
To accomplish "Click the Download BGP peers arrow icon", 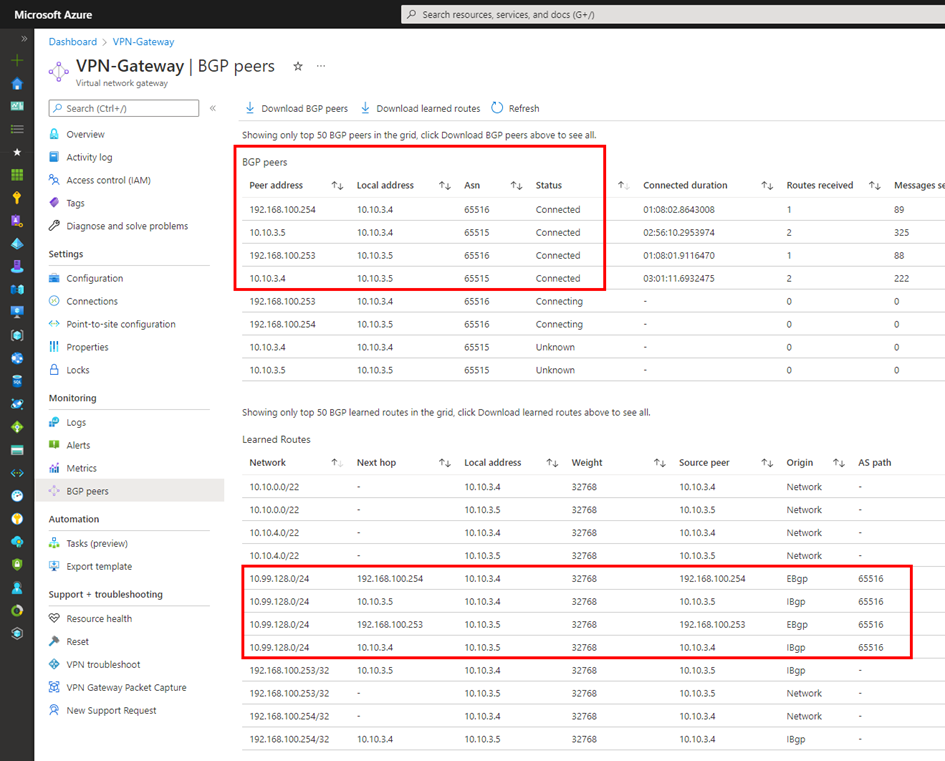I will pos(250,108).
